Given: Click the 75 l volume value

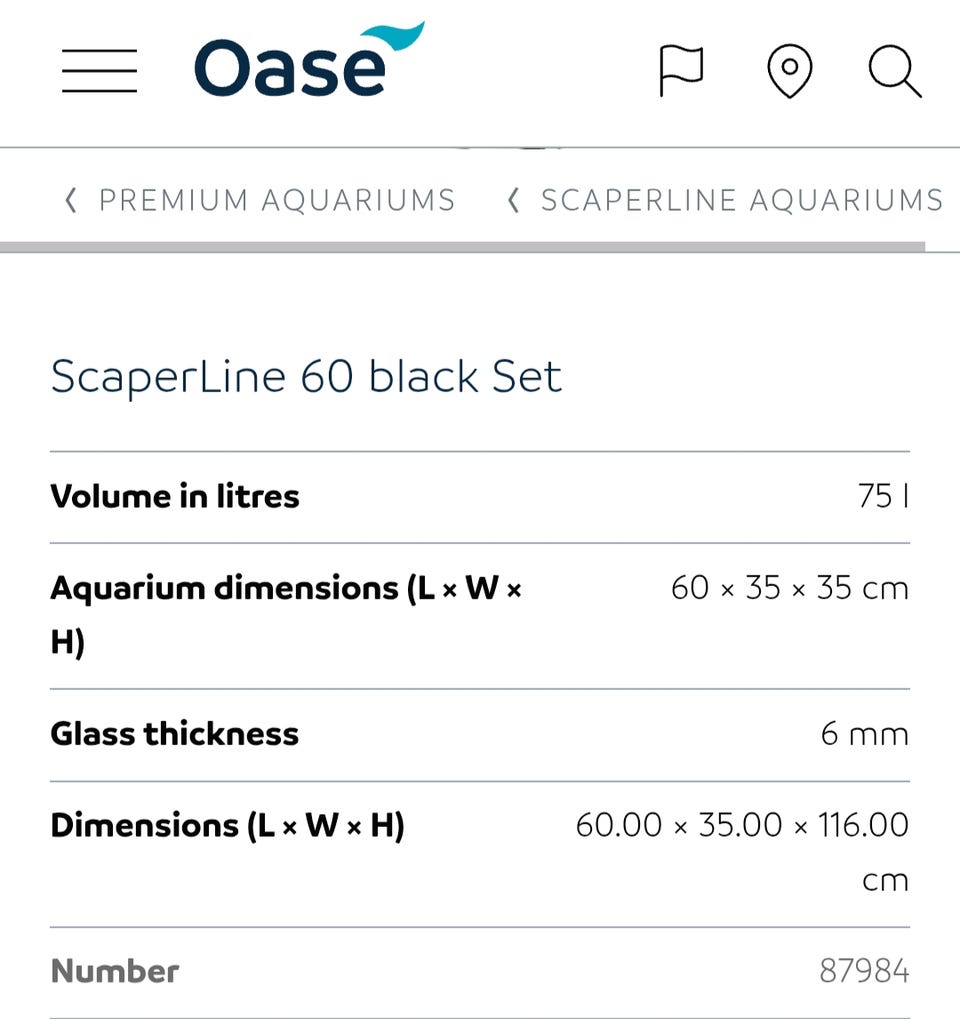Looking at the screenshot, I should click(883, 496).
